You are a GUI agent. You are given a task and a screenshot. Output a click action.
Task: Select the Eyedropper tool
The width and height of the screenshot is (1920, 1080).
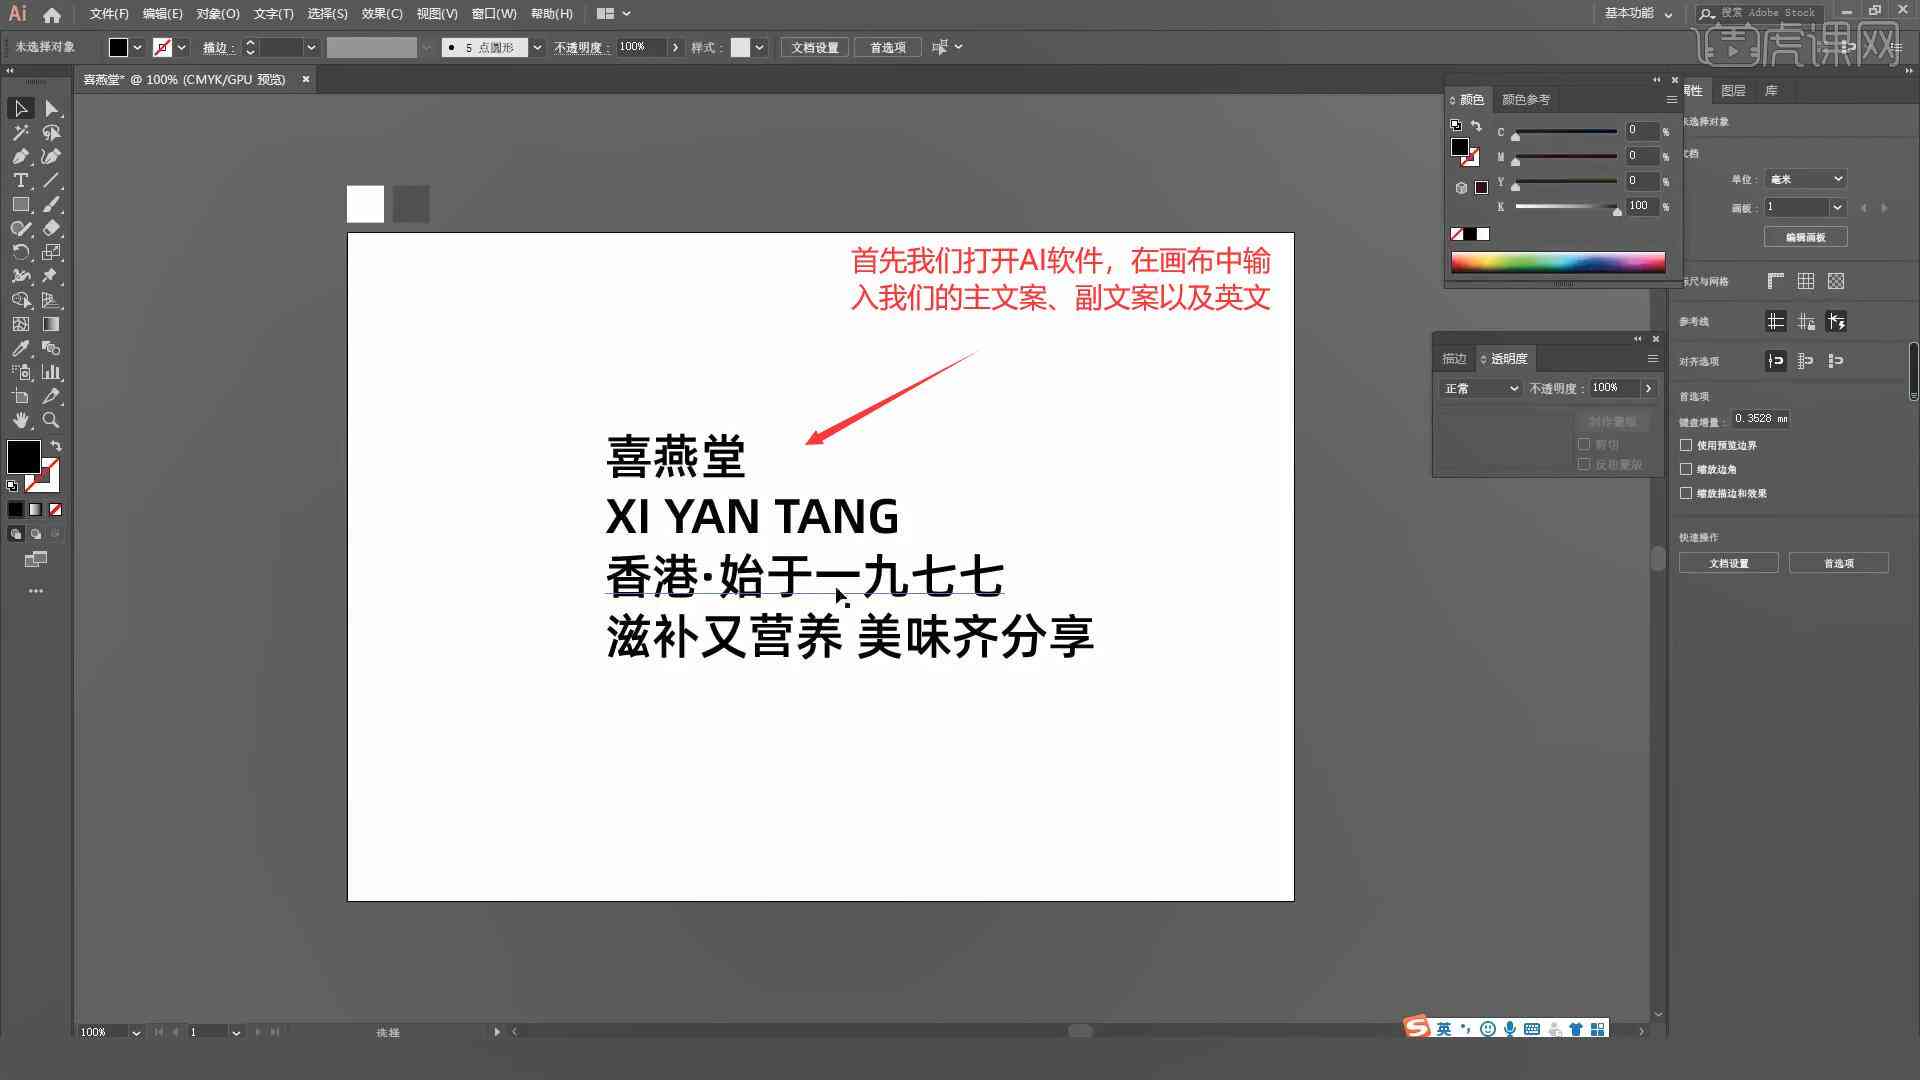pyautogui.click(x=20, y=348)
